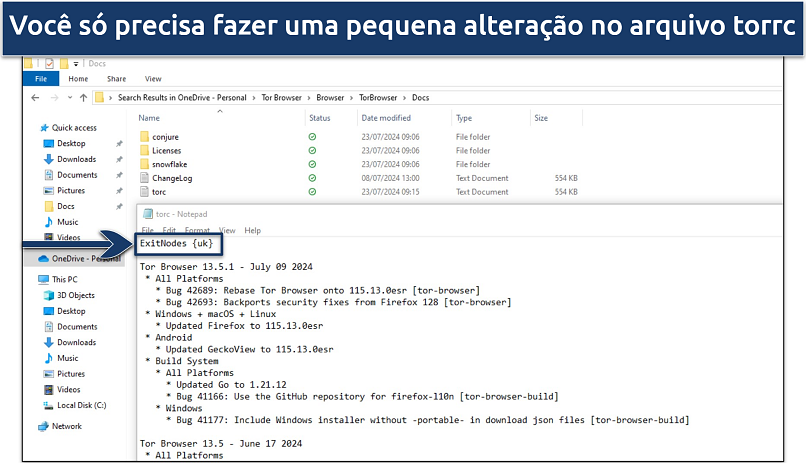Open Local Disk (C:) drive
The image size is (806, 463).
tap(81, 405)
